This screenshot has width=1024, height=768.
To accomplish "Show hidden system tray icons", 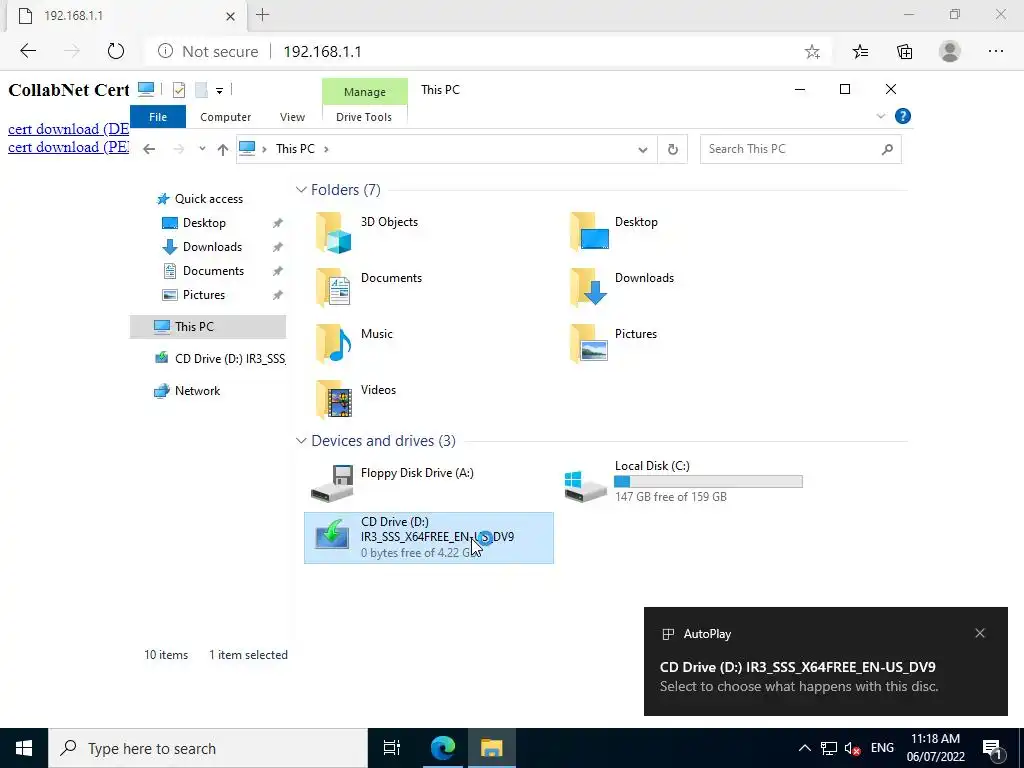I will pos(805,748).
